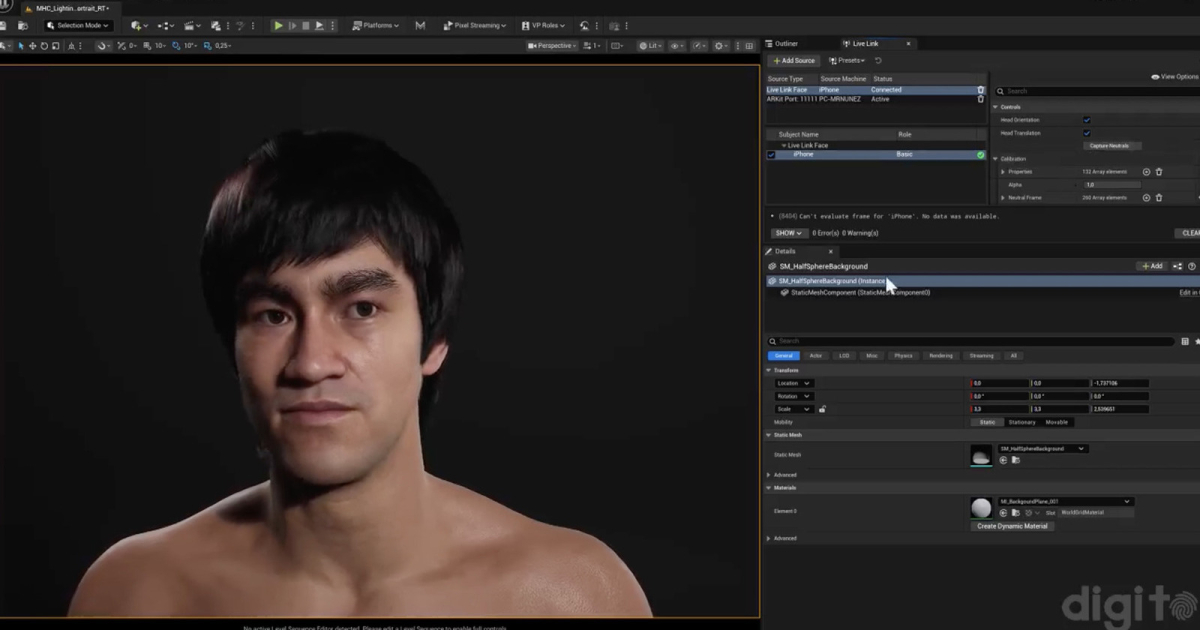Click the green Play button
The height and width of the screenshot is (630, 1200).
coord(278,25)
